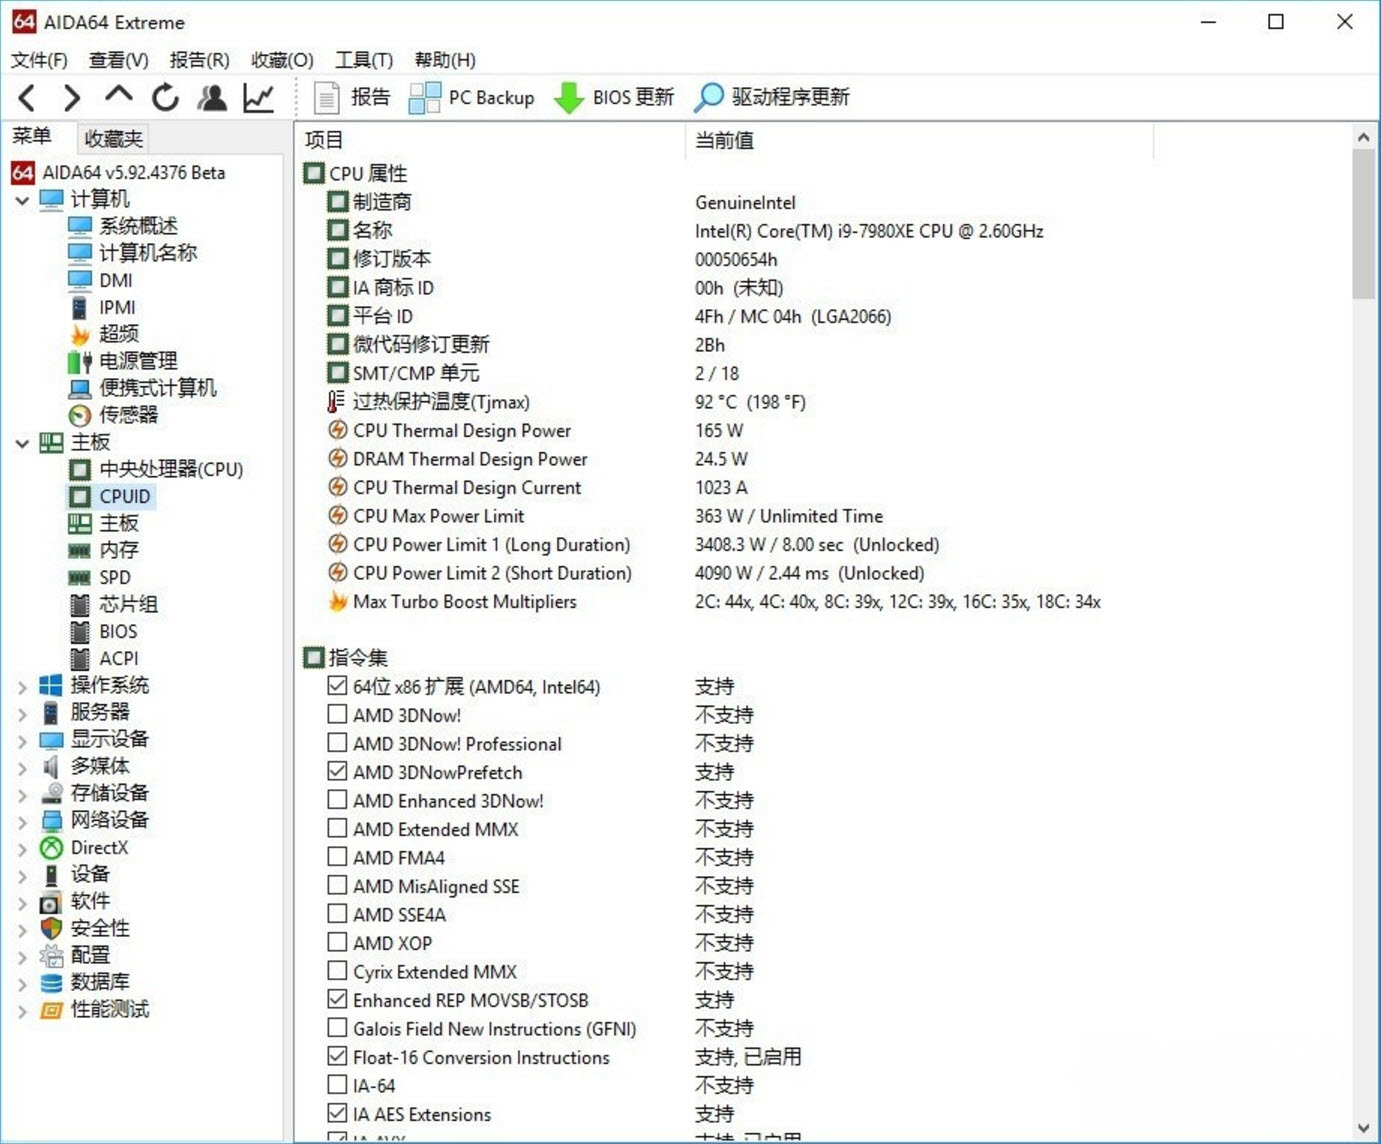Click the 64位 x86 扩展 checkbox
Viewport: 1381px width, 1144px height.
pyautogui.click(x=337, y=685)
